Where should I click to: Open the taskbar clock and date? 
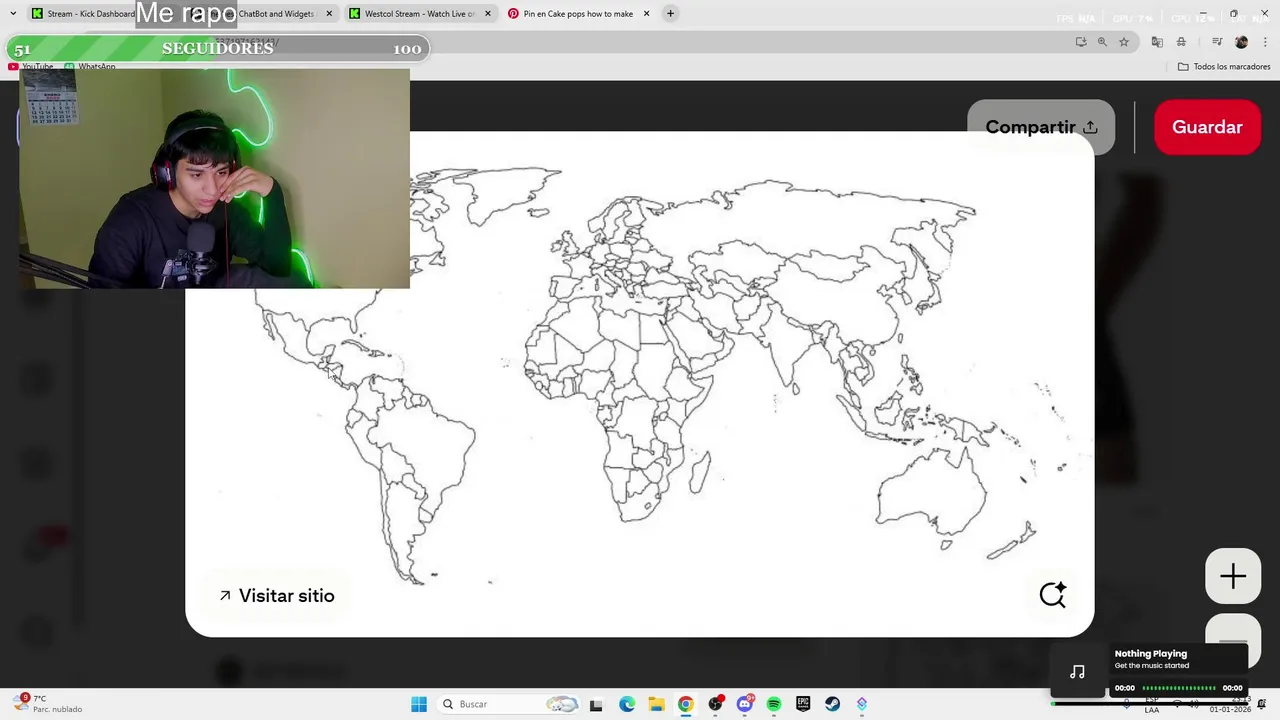[1230, 704]
